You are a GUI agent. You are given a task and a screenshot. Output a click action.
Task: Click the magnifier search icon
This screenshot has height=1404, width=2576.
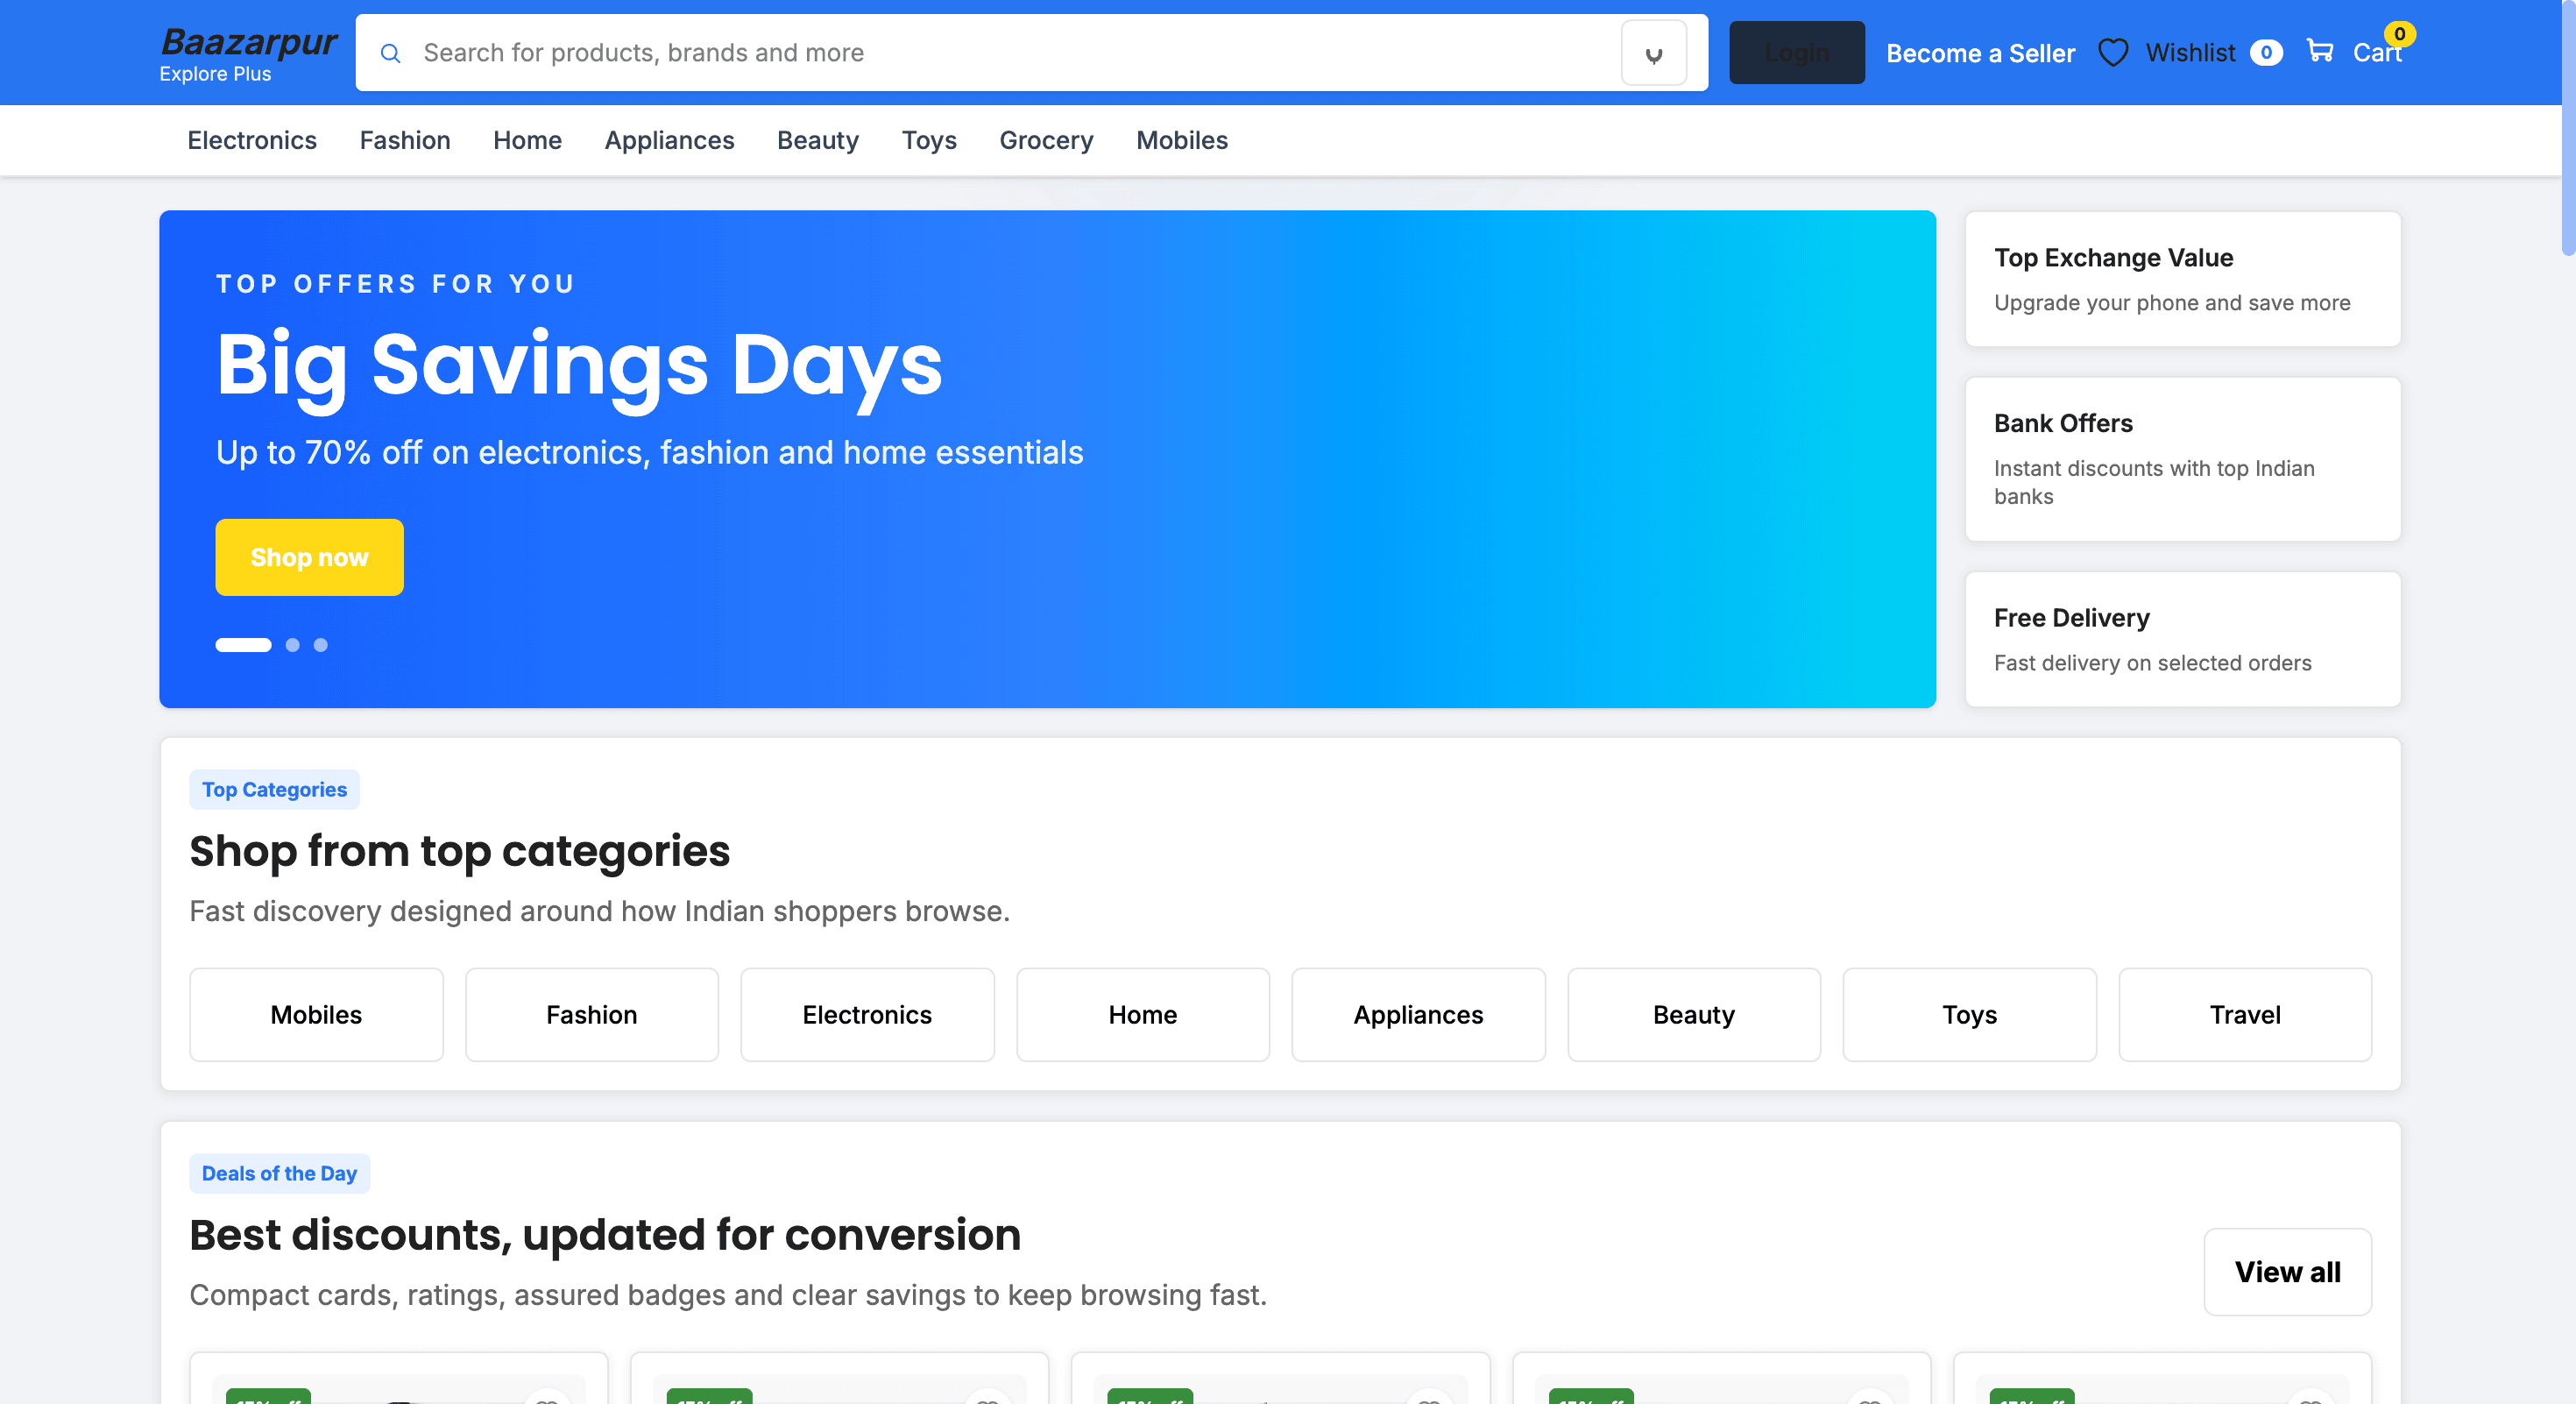tap(391, 53)
